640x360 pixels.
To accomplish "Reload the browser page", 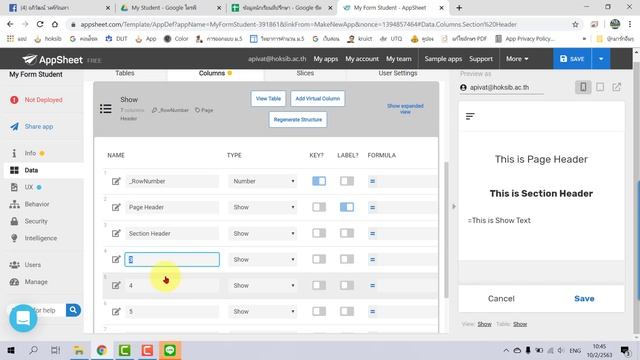I will pos(40,24).
